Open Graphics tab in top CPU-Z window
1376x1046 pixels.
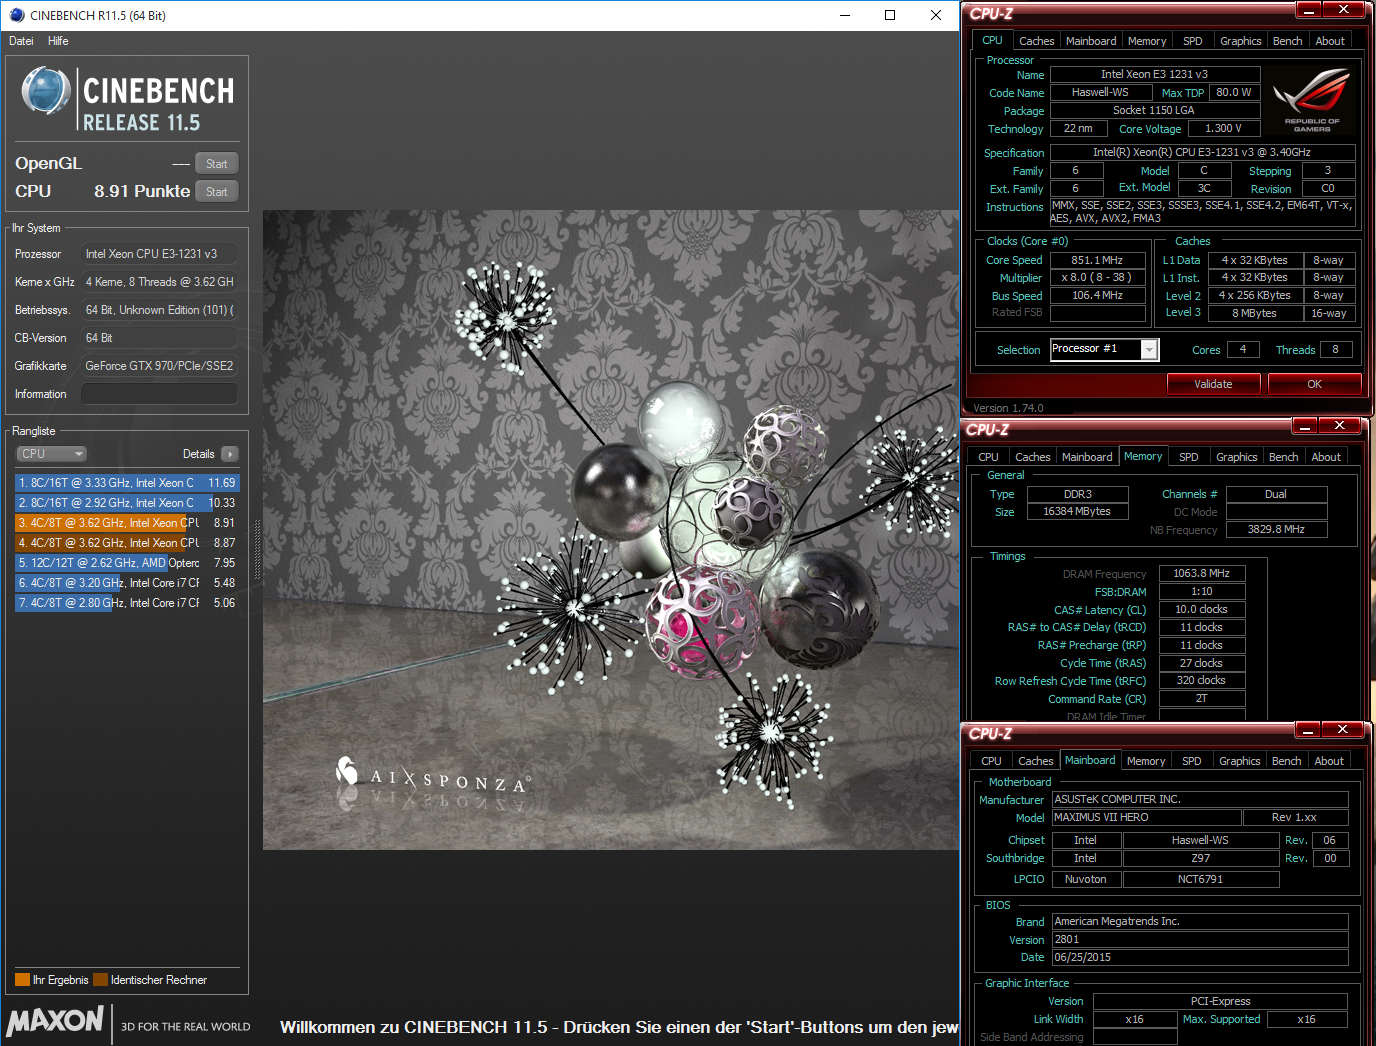point(1240,41)
